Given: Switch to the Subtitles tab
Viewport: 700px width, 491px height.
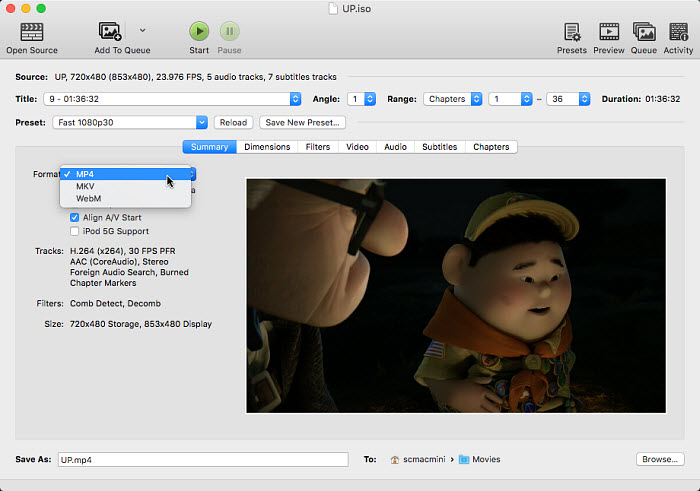Looking at the screenshot, I should pyautogui.click(x=440, y=147).
